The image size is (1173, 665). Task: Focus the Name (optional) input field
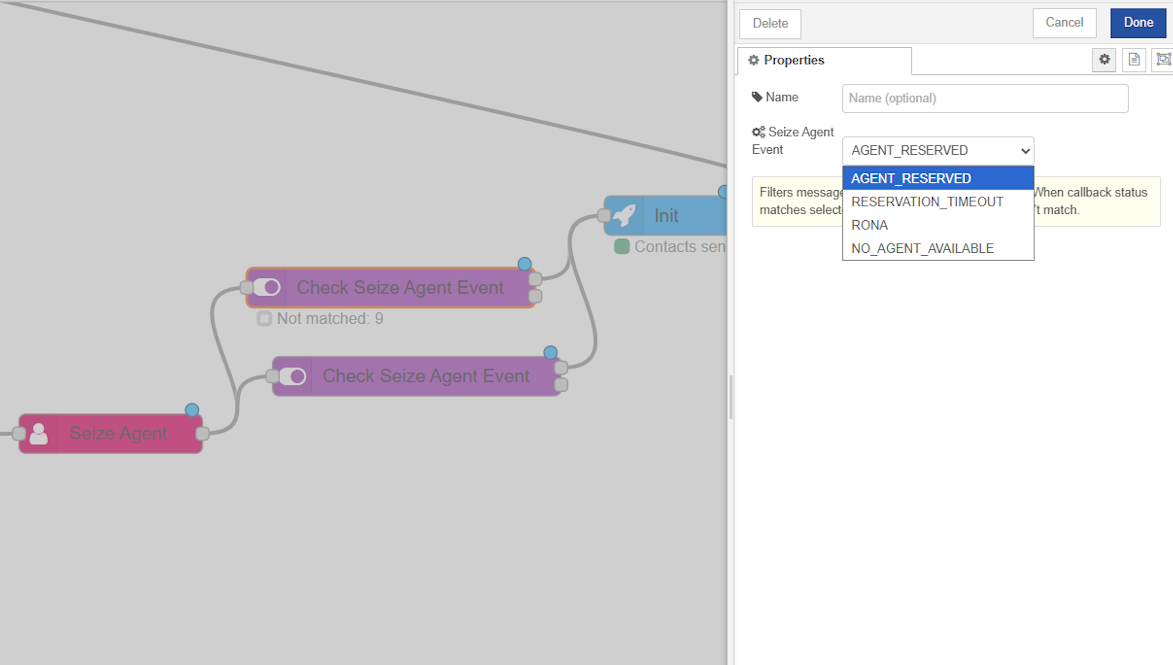(x=984, y=98)
